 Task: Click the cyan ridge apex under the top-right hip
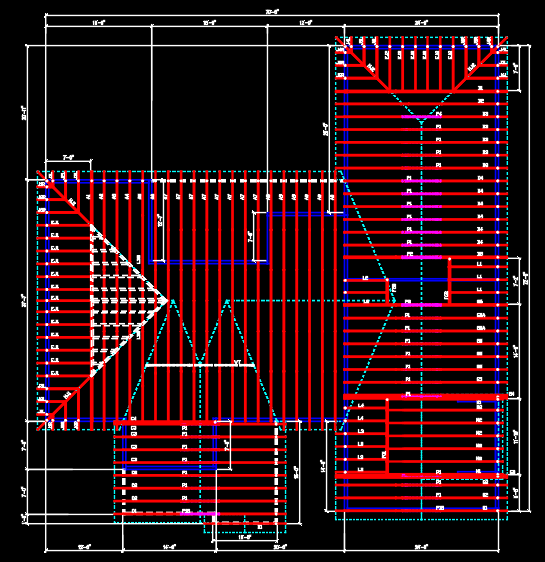[421, 123]
